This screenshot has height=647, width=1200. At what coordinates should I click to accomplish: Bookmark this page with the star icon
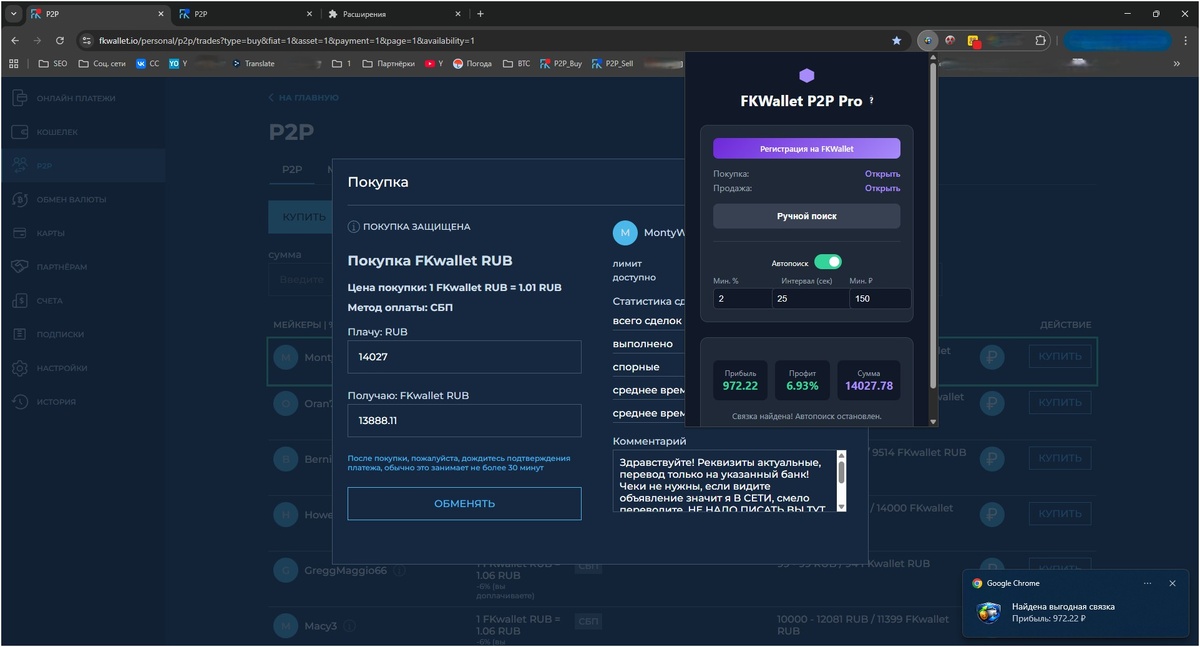point(896,41)
